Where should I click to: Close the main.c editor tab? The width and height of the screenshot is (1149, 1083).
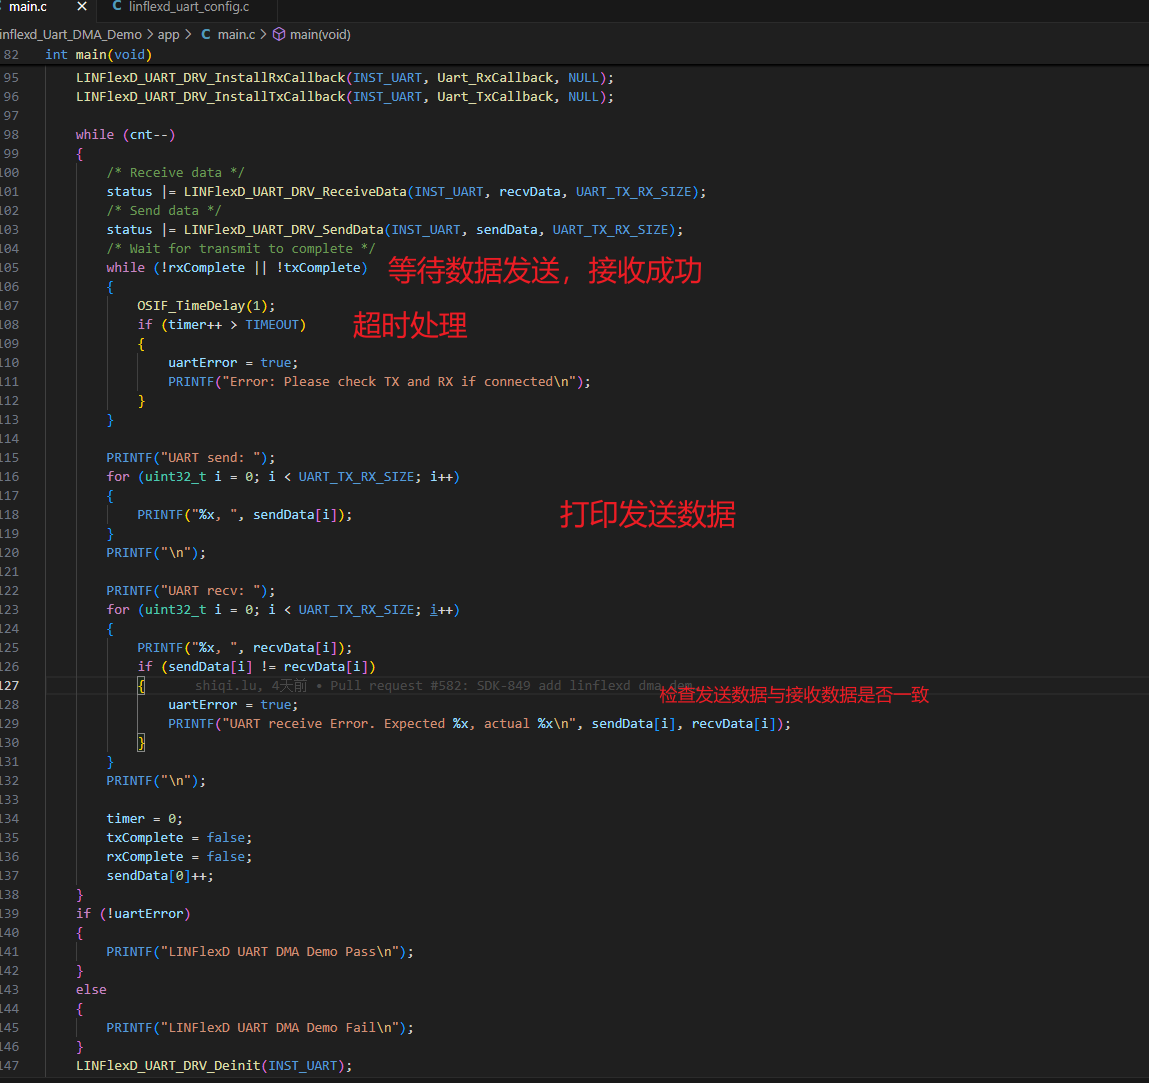pyautogui.click(x=82, y=7)
